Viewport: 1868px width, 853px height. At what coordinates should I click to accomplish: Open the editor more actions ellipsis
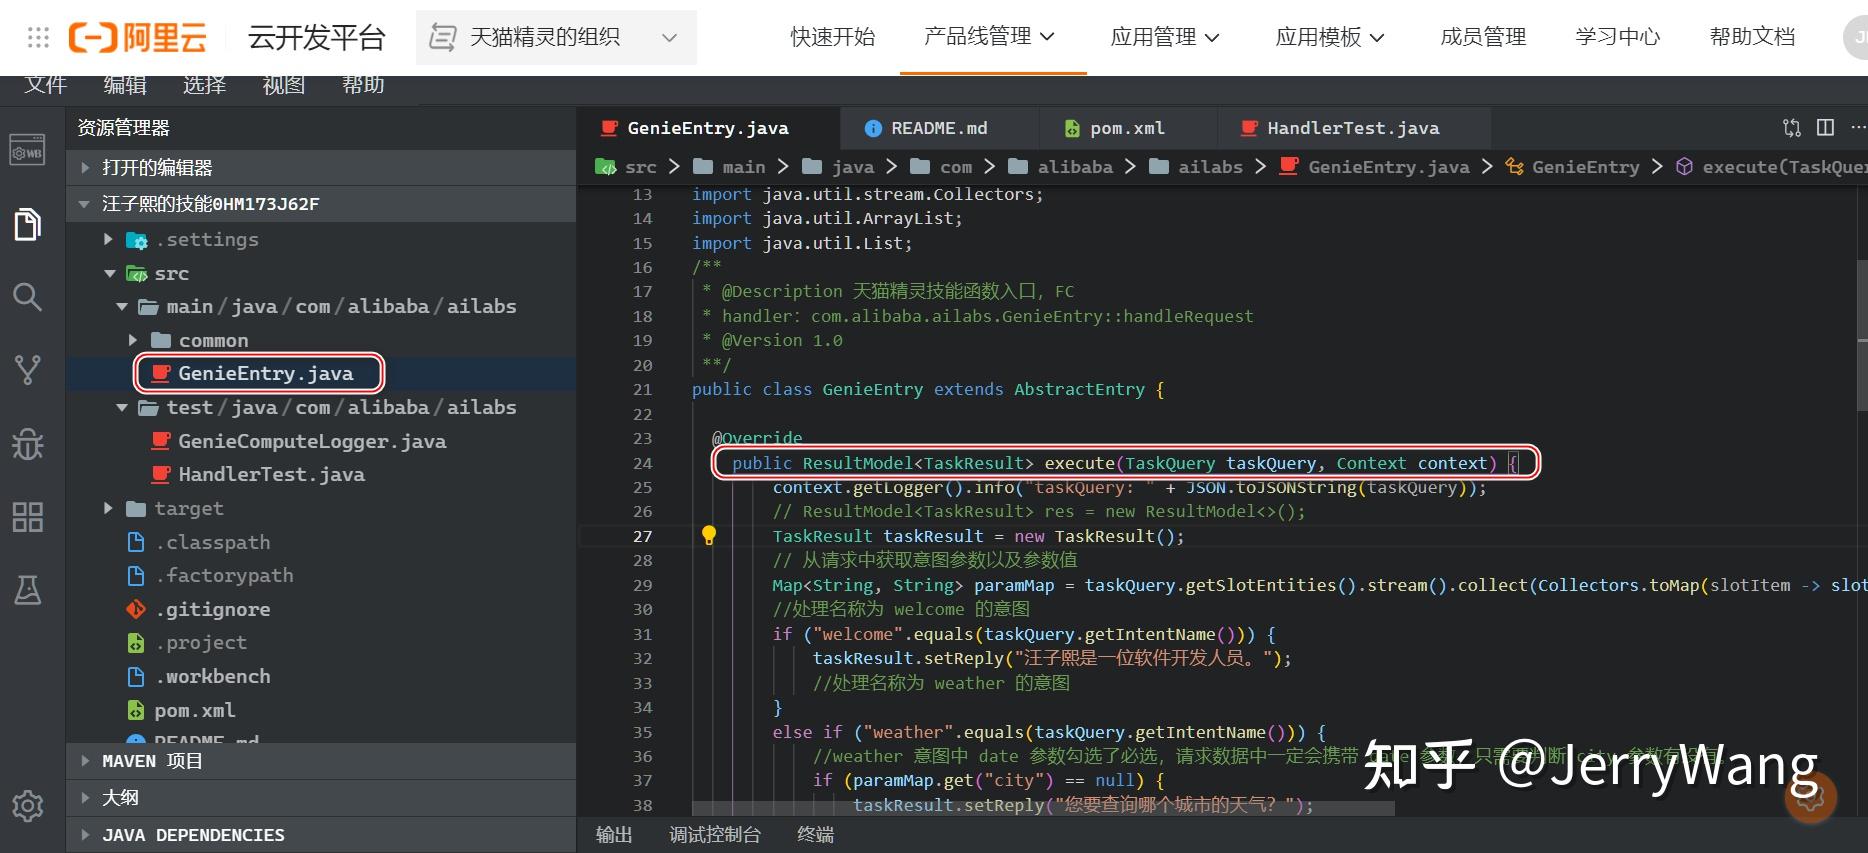(1858, 128)
